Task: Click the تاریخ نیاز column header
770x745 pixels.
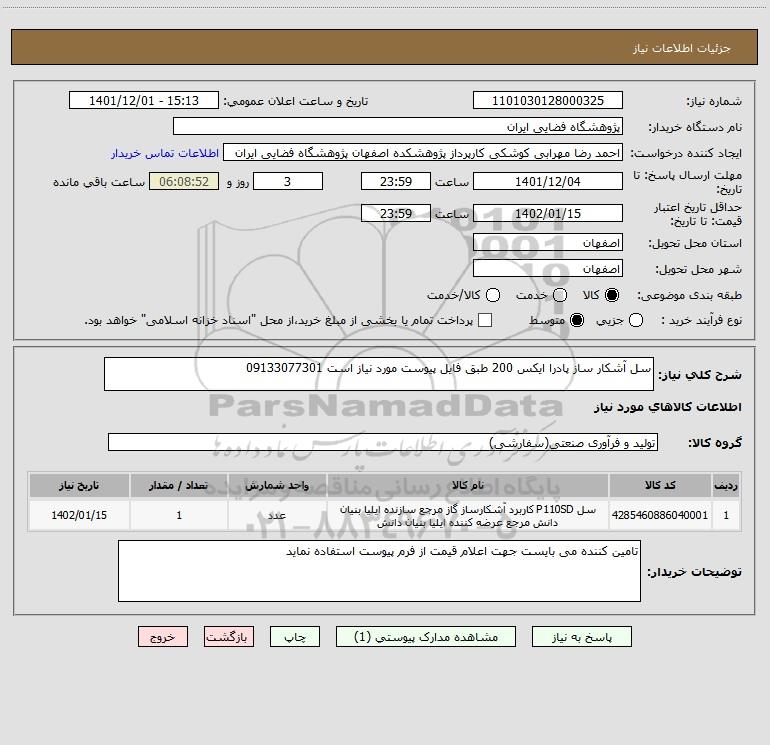Action: click(x=79, y=486)
